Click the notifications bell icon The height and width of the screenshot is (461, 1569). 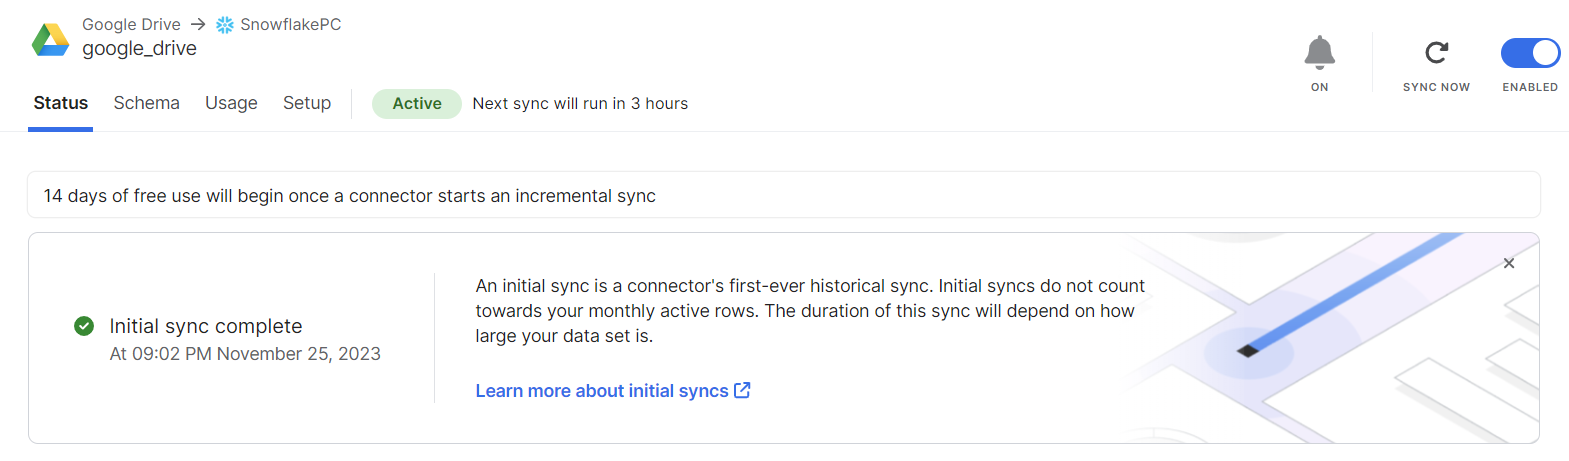click(x=1319, y=52)
